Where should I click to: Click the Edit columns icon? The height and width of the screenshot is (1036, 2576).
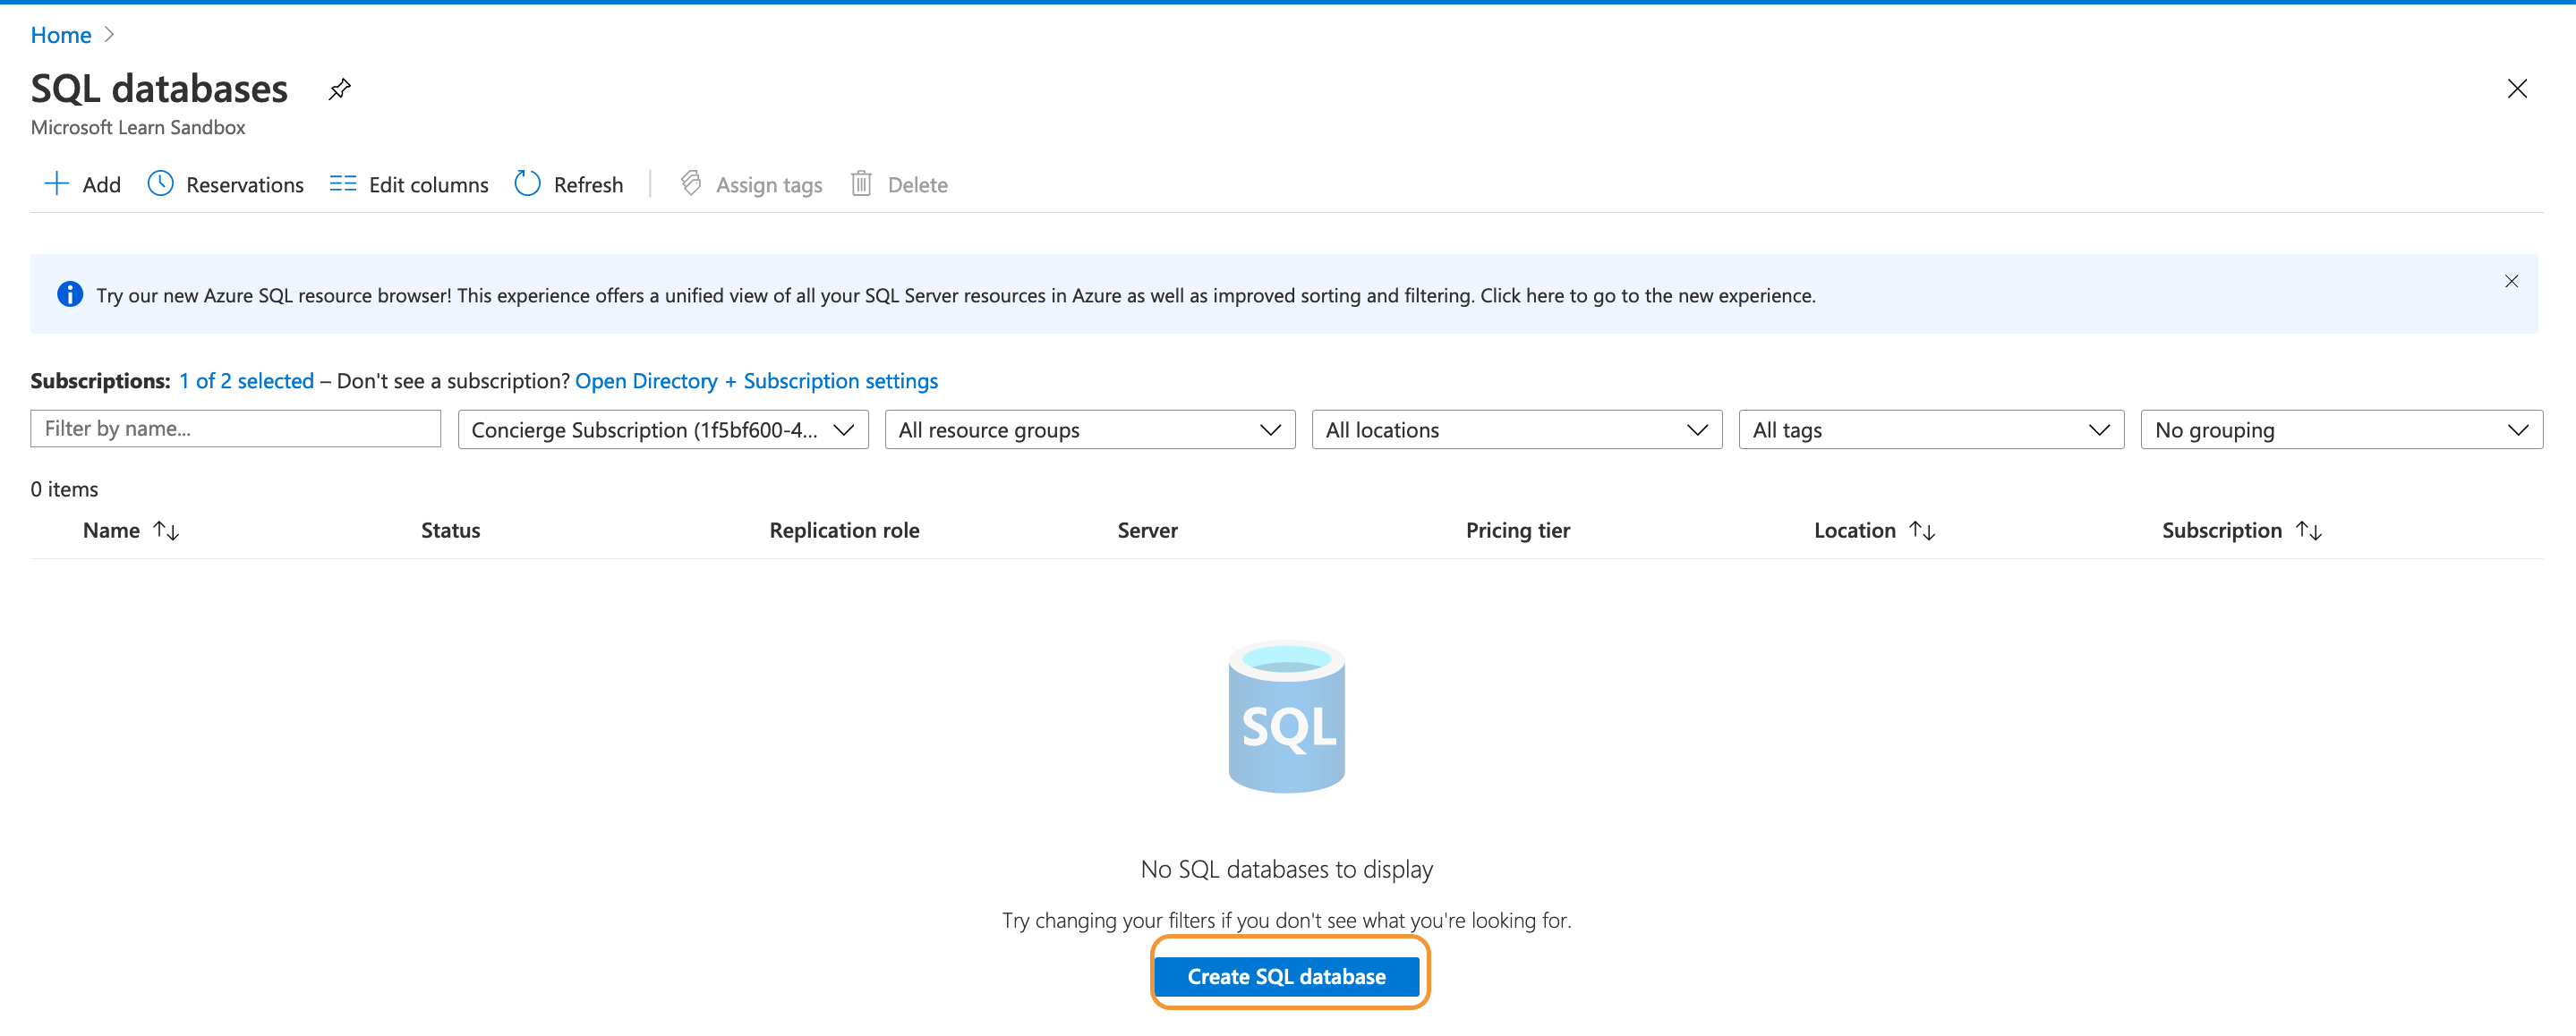pos(343,184)
